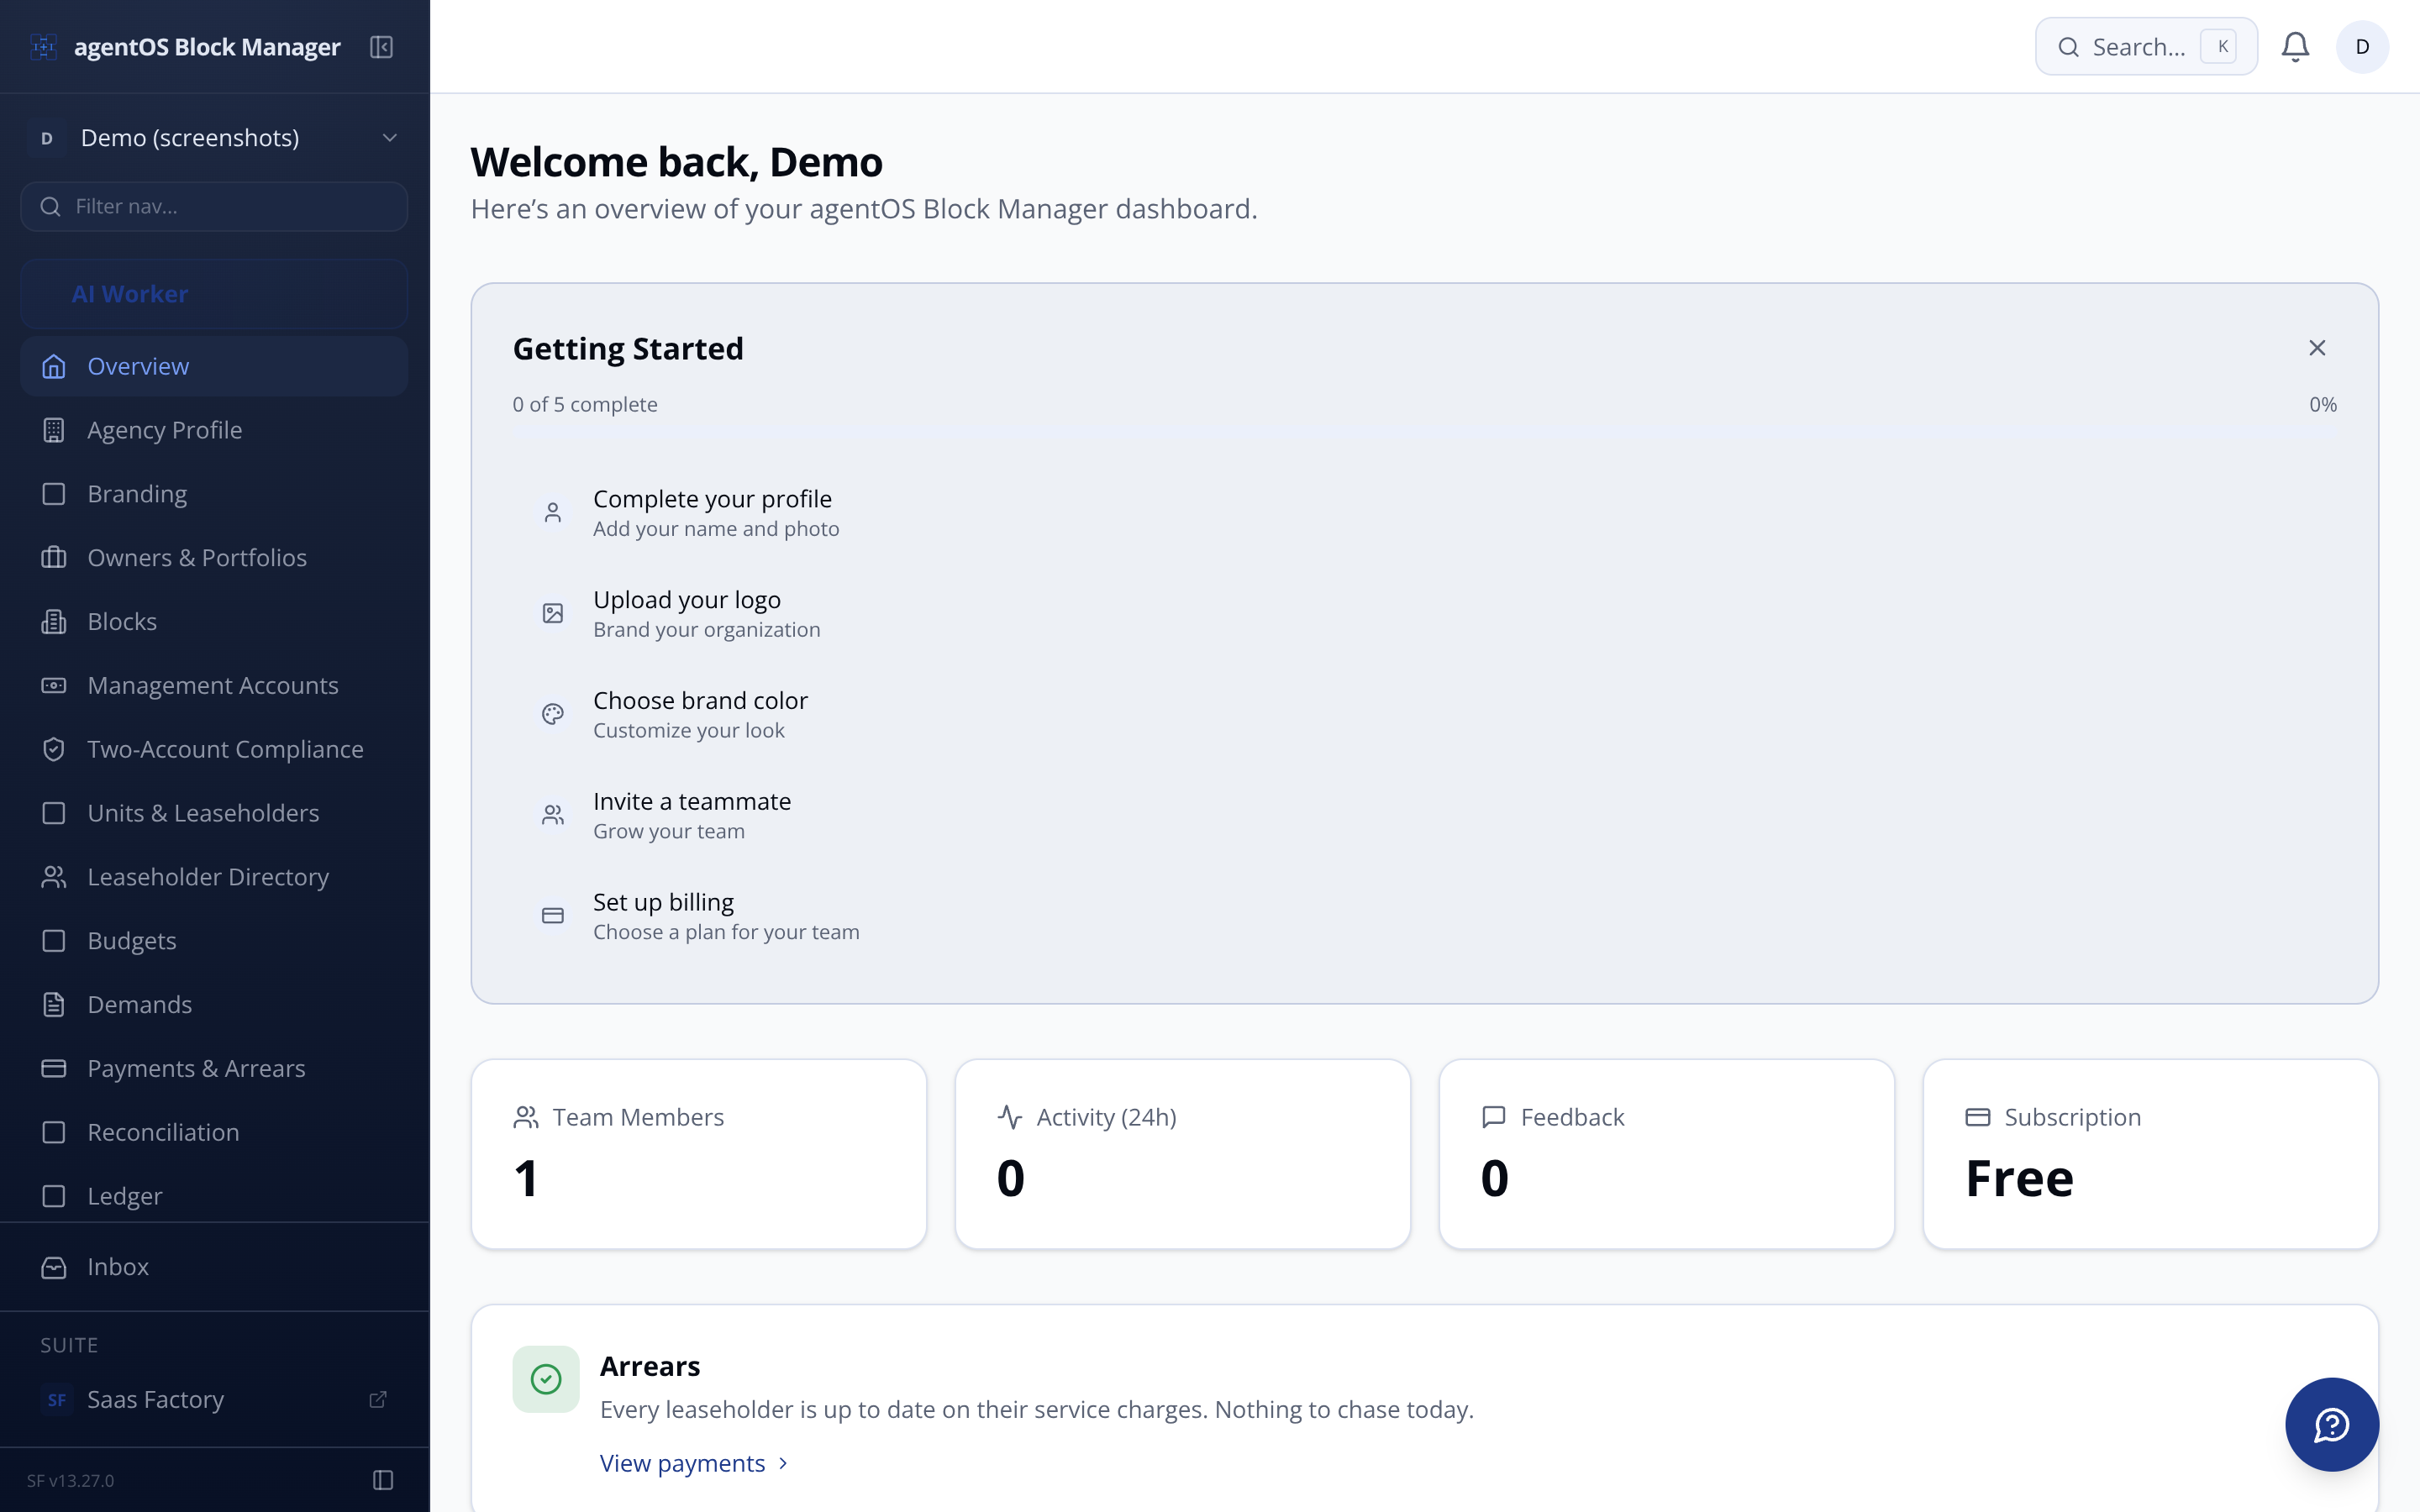This screenshot has width=2420, height=1512.
Task: Open the user avatar D menu
Action: [2362, 47]
